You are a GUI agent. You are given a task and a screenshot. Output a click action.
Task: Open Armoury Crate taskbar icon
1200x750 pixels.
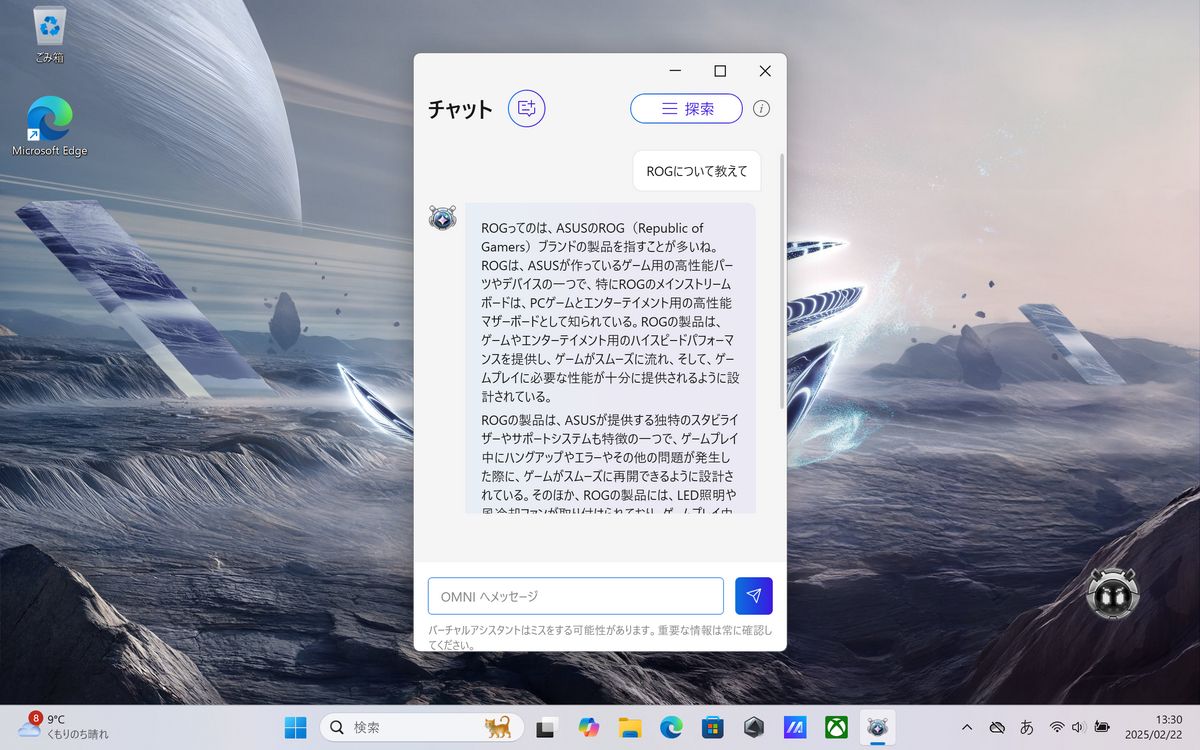[x=754, y=727]
